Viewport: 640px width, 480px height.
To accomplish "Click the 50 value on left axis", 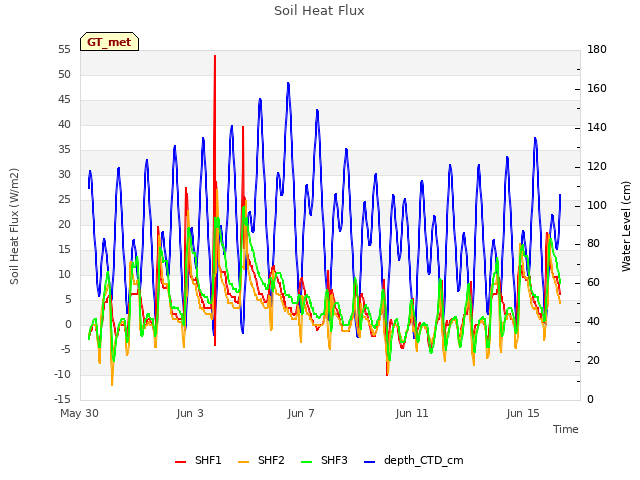I will (x=64, y=75).
